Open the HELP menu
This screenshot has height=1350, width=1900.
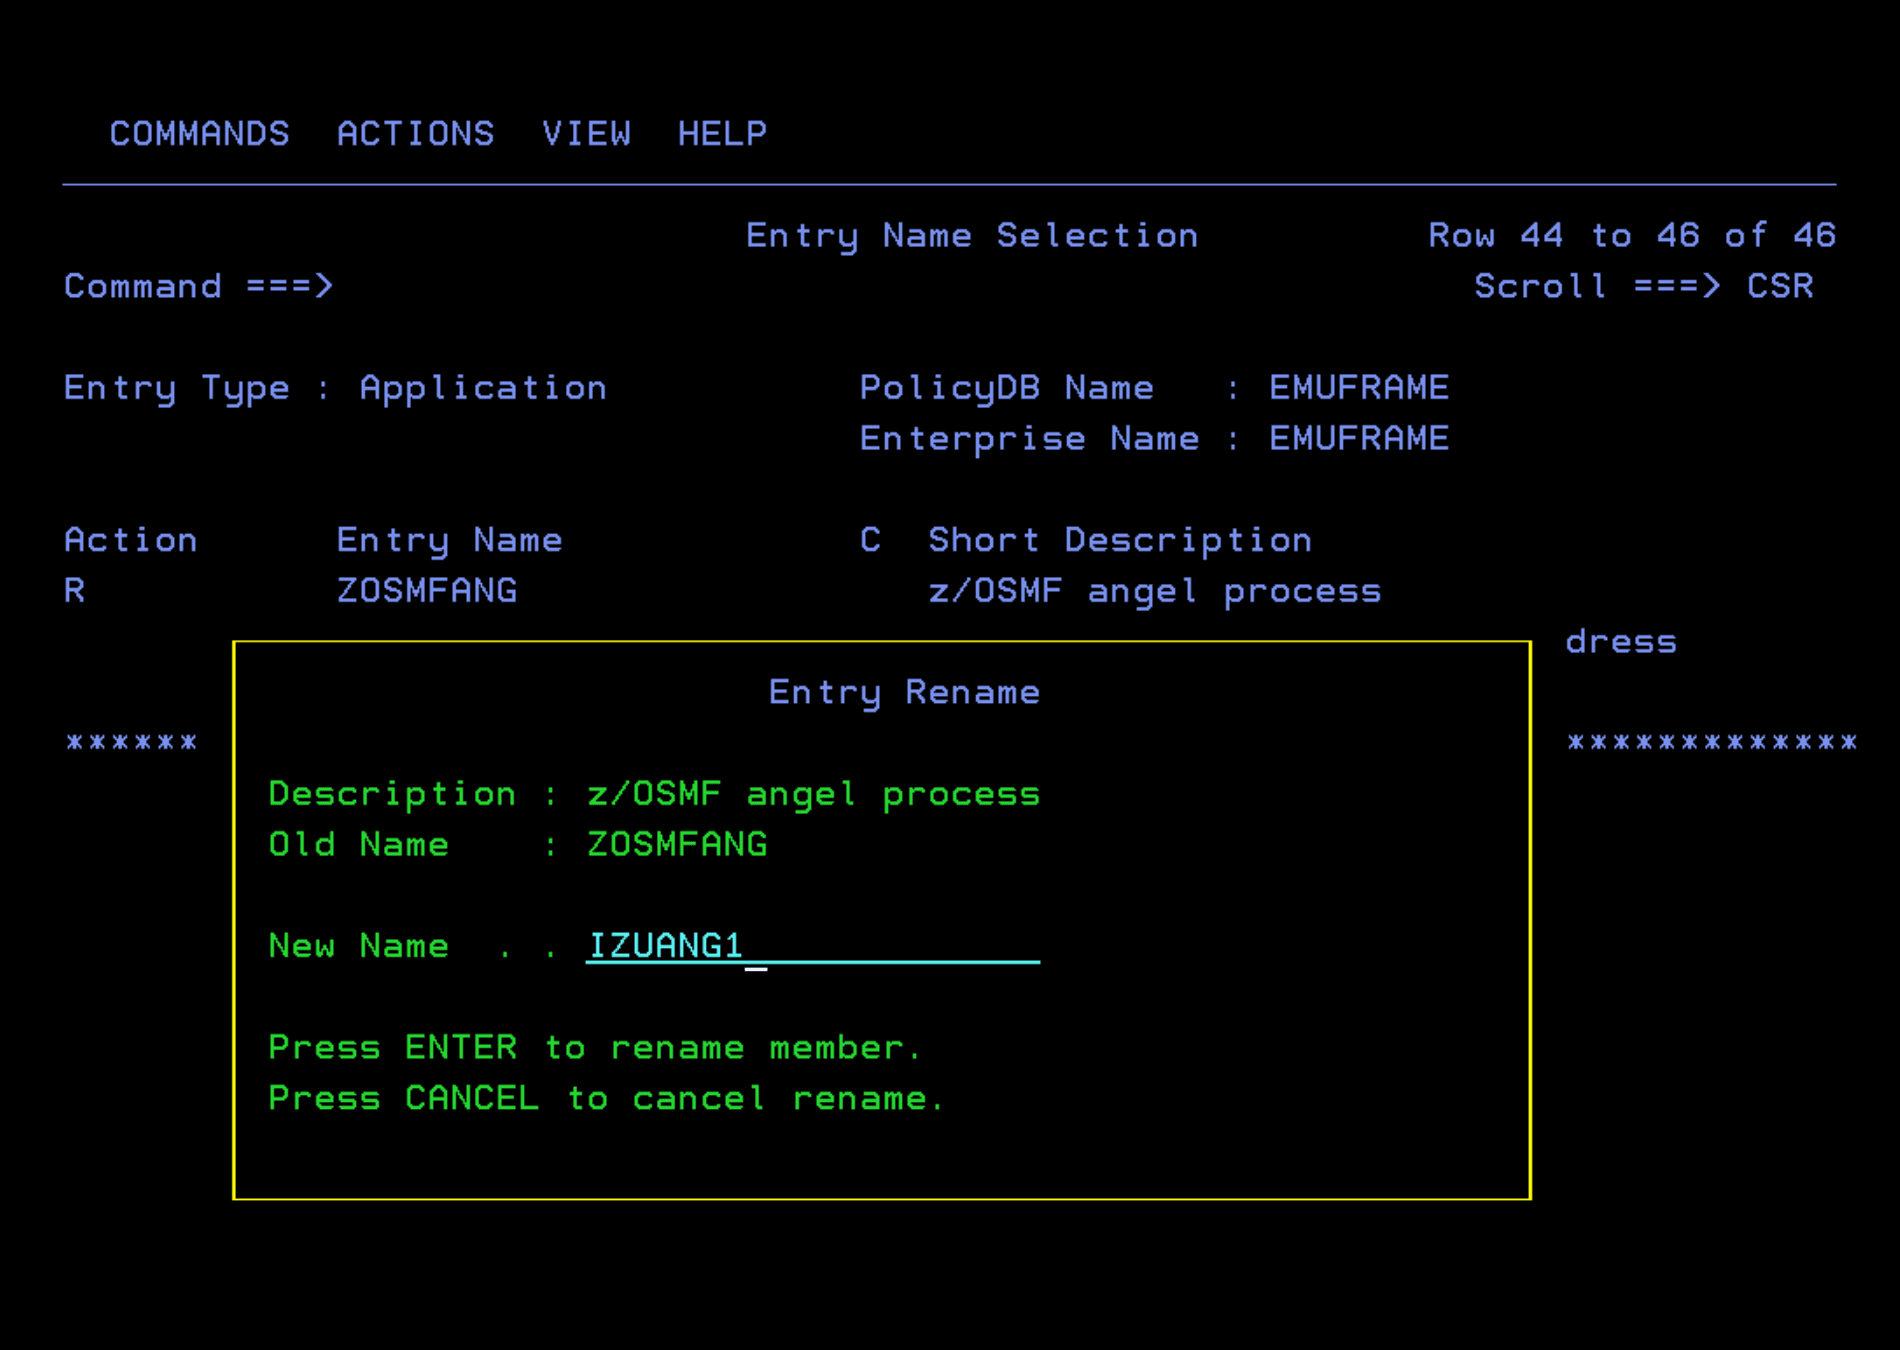[x=722, y=133]
